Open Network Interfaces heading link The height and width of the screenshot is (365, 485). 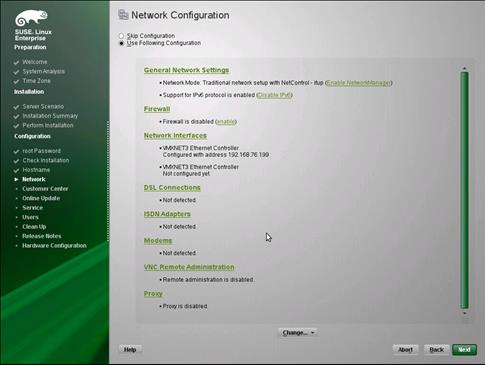[175, 136]
